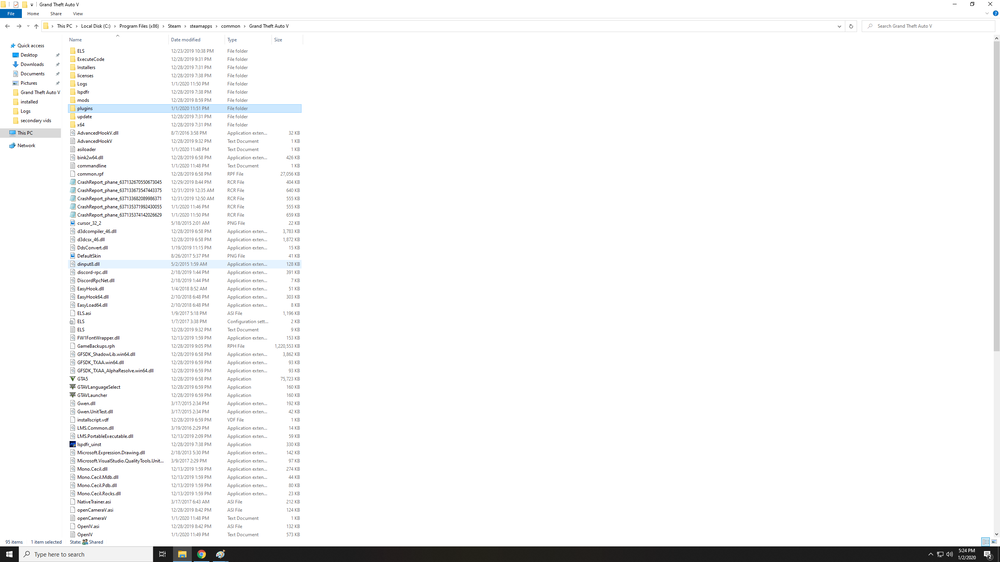Screen dimensions: 1000x562
Task: Open the Help question mark icon
Action: [x=996, y=13]
